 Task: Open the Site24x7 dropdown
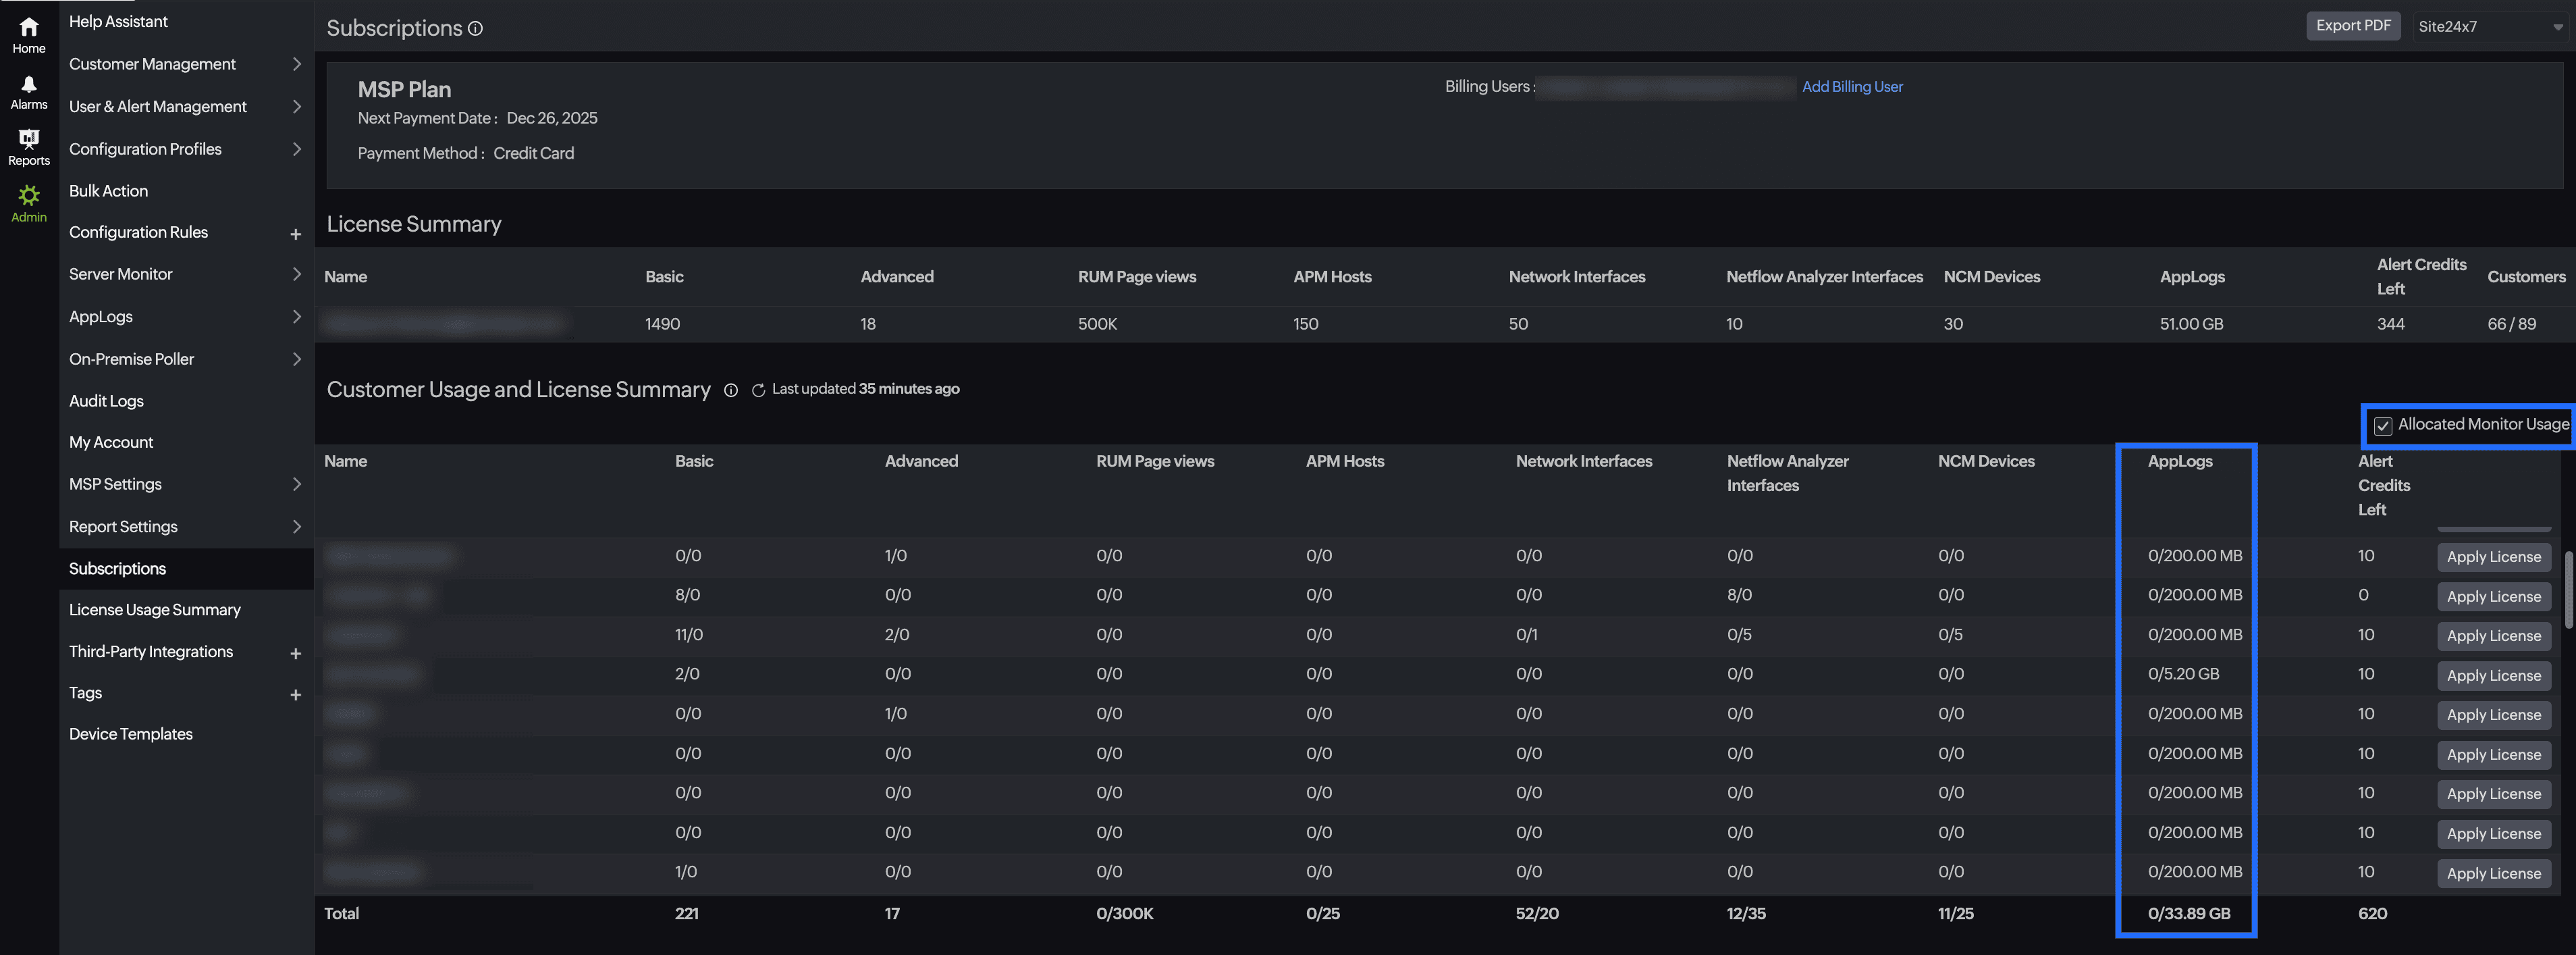[x=2489, y=27]
